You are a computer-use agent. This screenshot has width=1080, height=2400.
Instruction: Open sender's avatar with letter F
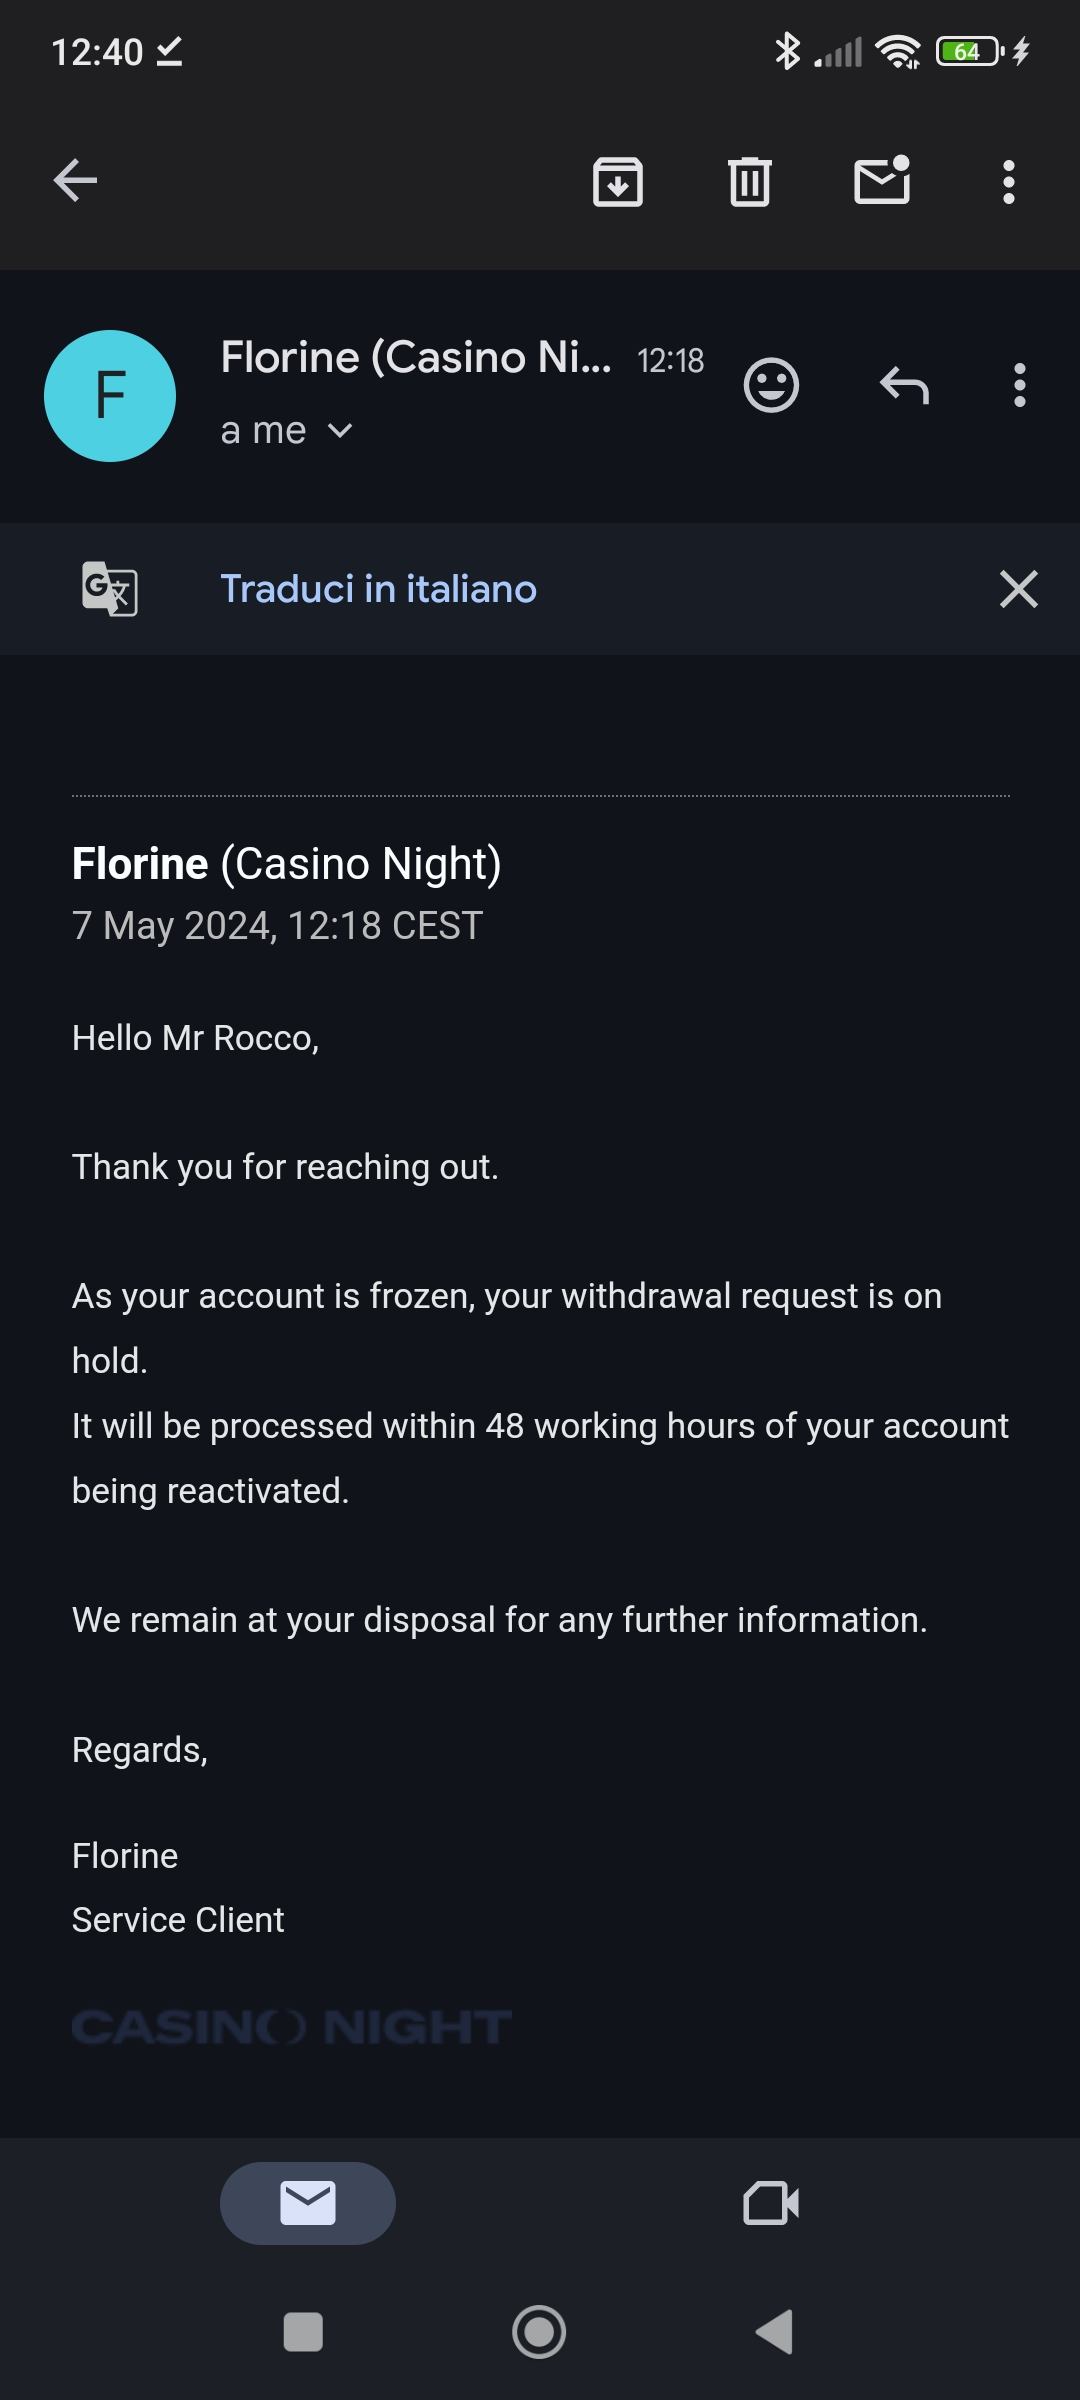[x=110, y=396]
